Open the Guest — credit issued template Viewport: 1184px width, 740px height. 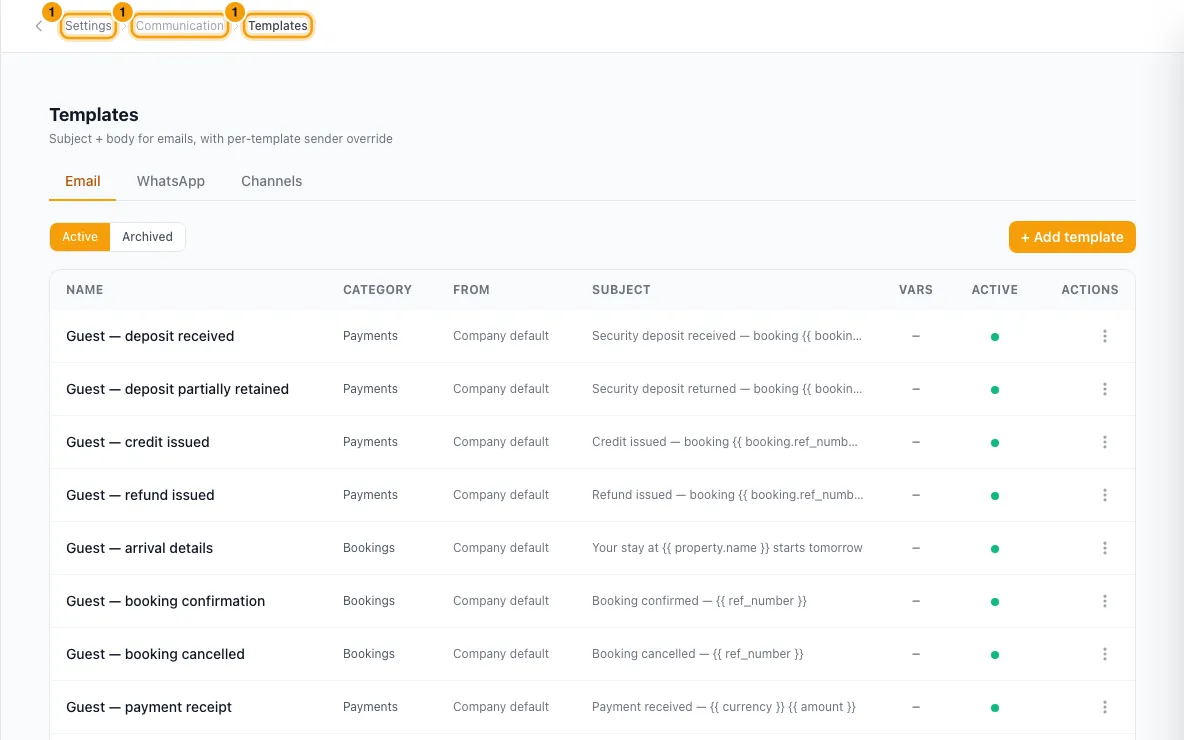pos(137,442)
